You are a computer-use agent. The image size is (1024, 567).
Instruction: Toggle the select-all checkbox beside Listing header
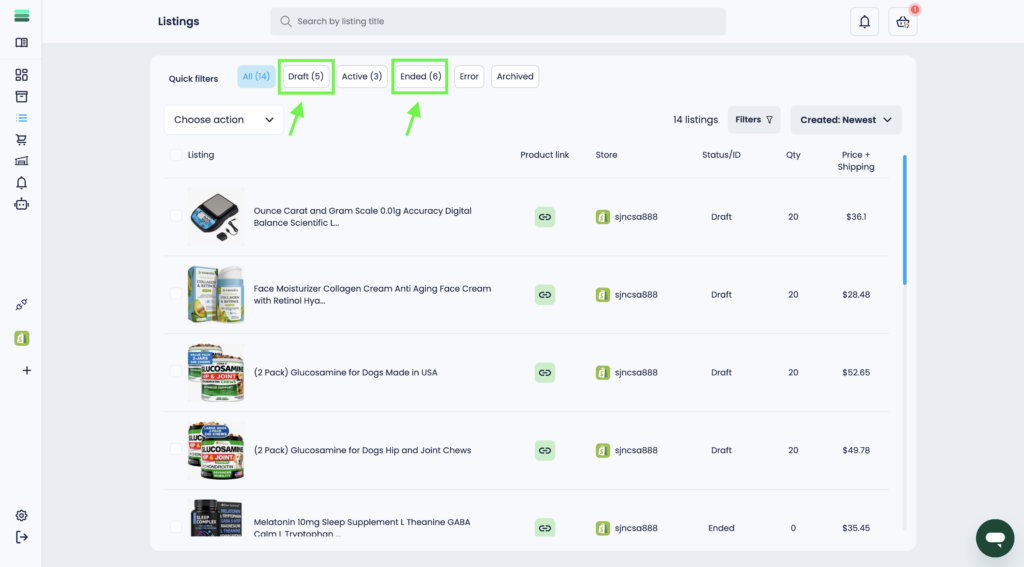(176, 155)
